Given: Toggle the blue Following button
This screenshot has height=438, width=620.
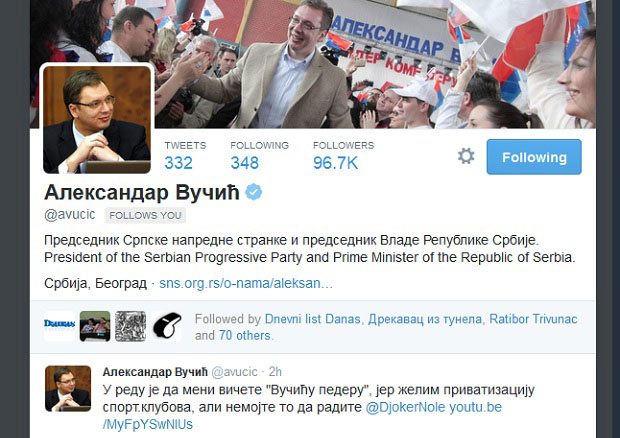Looking at the screenshot, I should coord(534,157).
